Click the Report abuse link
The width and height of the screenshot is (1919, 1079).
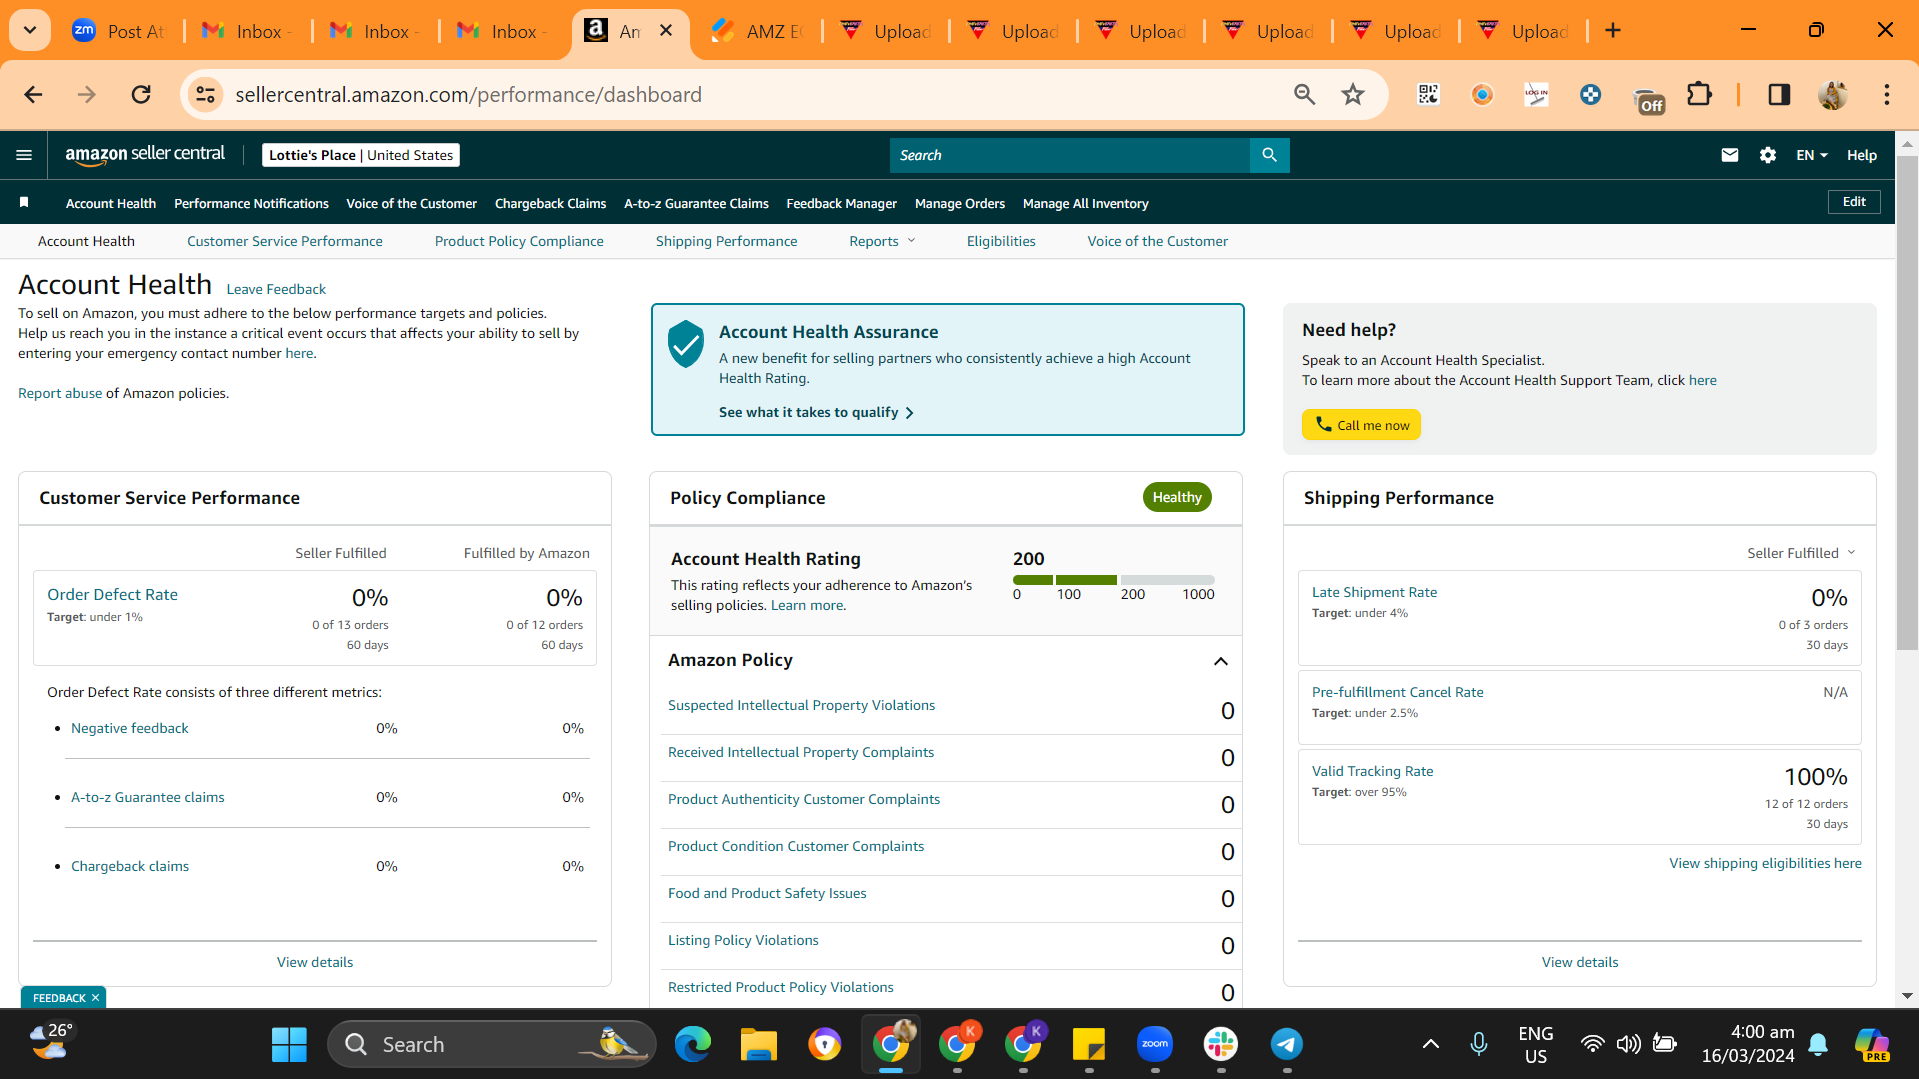tap(60, 393)
